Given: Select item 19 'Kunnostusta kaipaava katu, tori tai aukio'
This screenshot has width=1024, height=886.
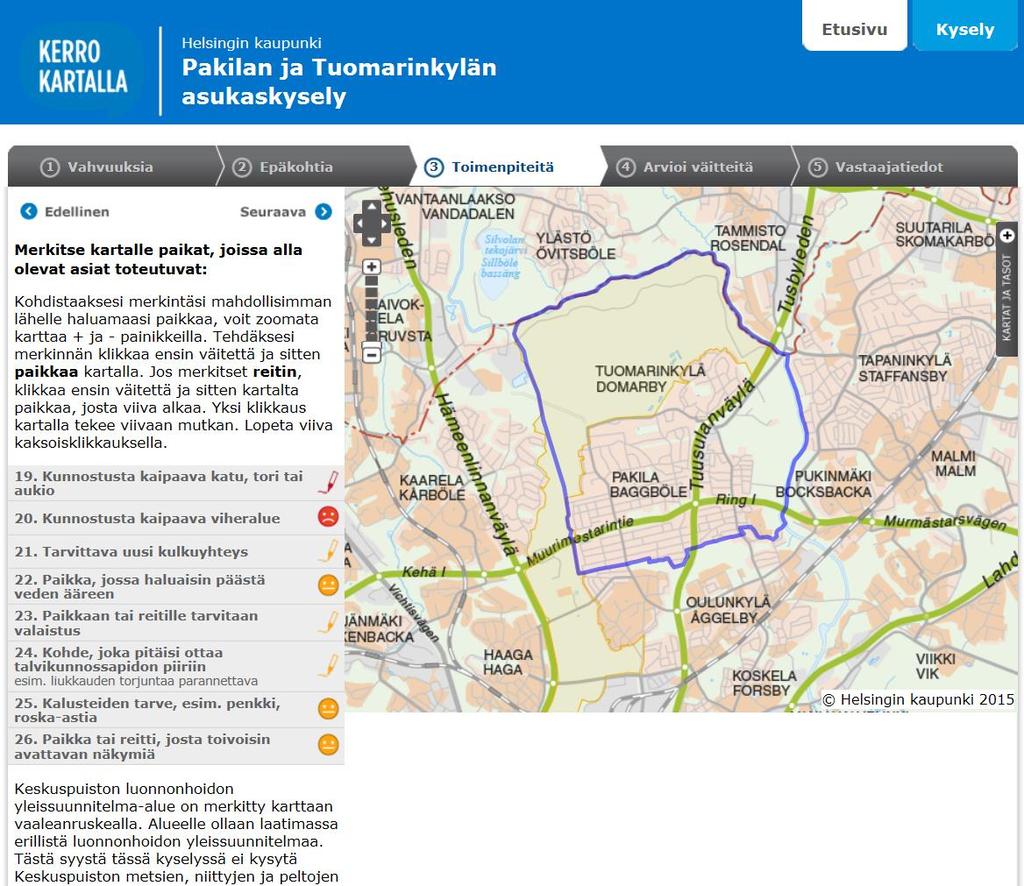Looking at the screenshot, I should pos(176,483).
